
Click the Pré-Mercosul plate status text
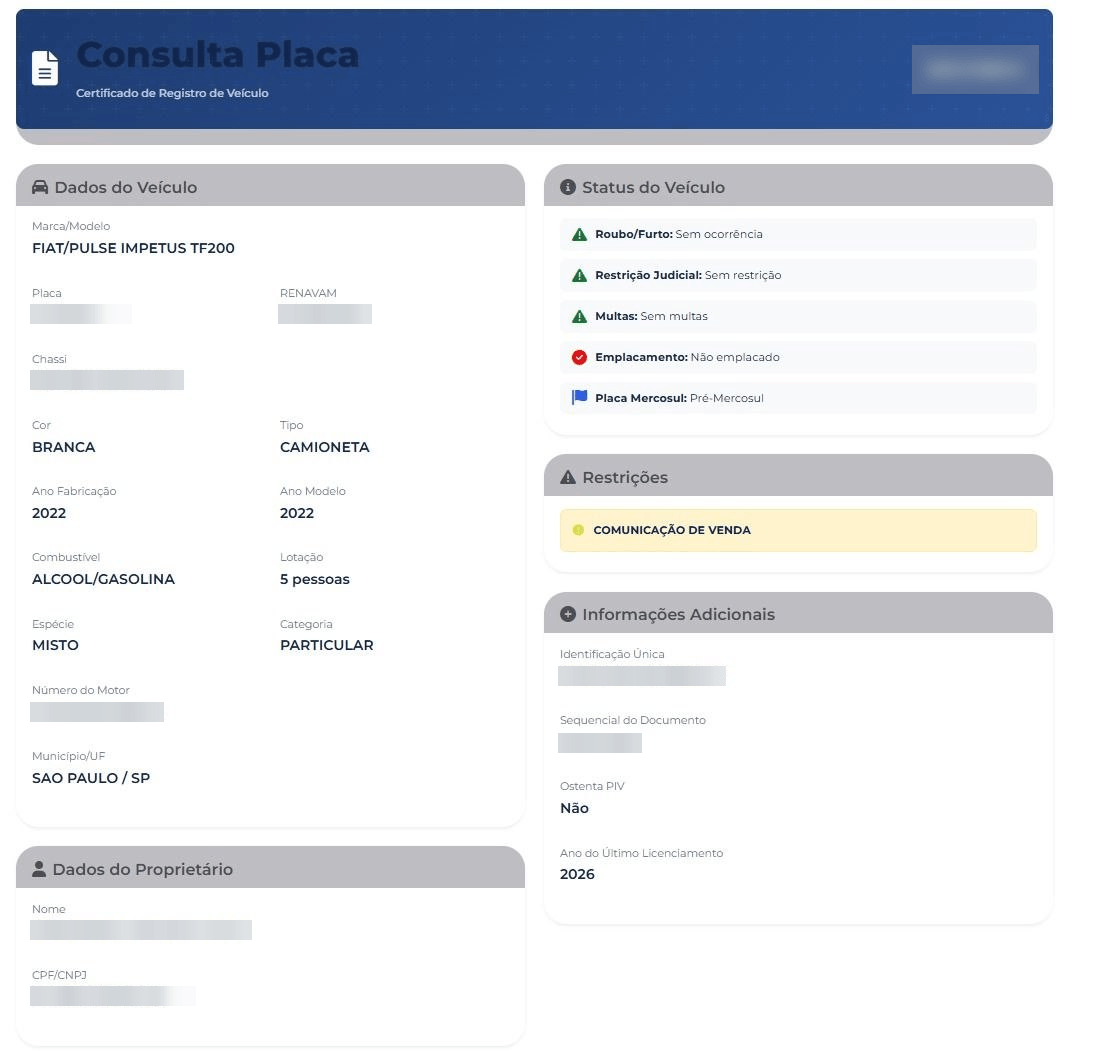point(727,398)
